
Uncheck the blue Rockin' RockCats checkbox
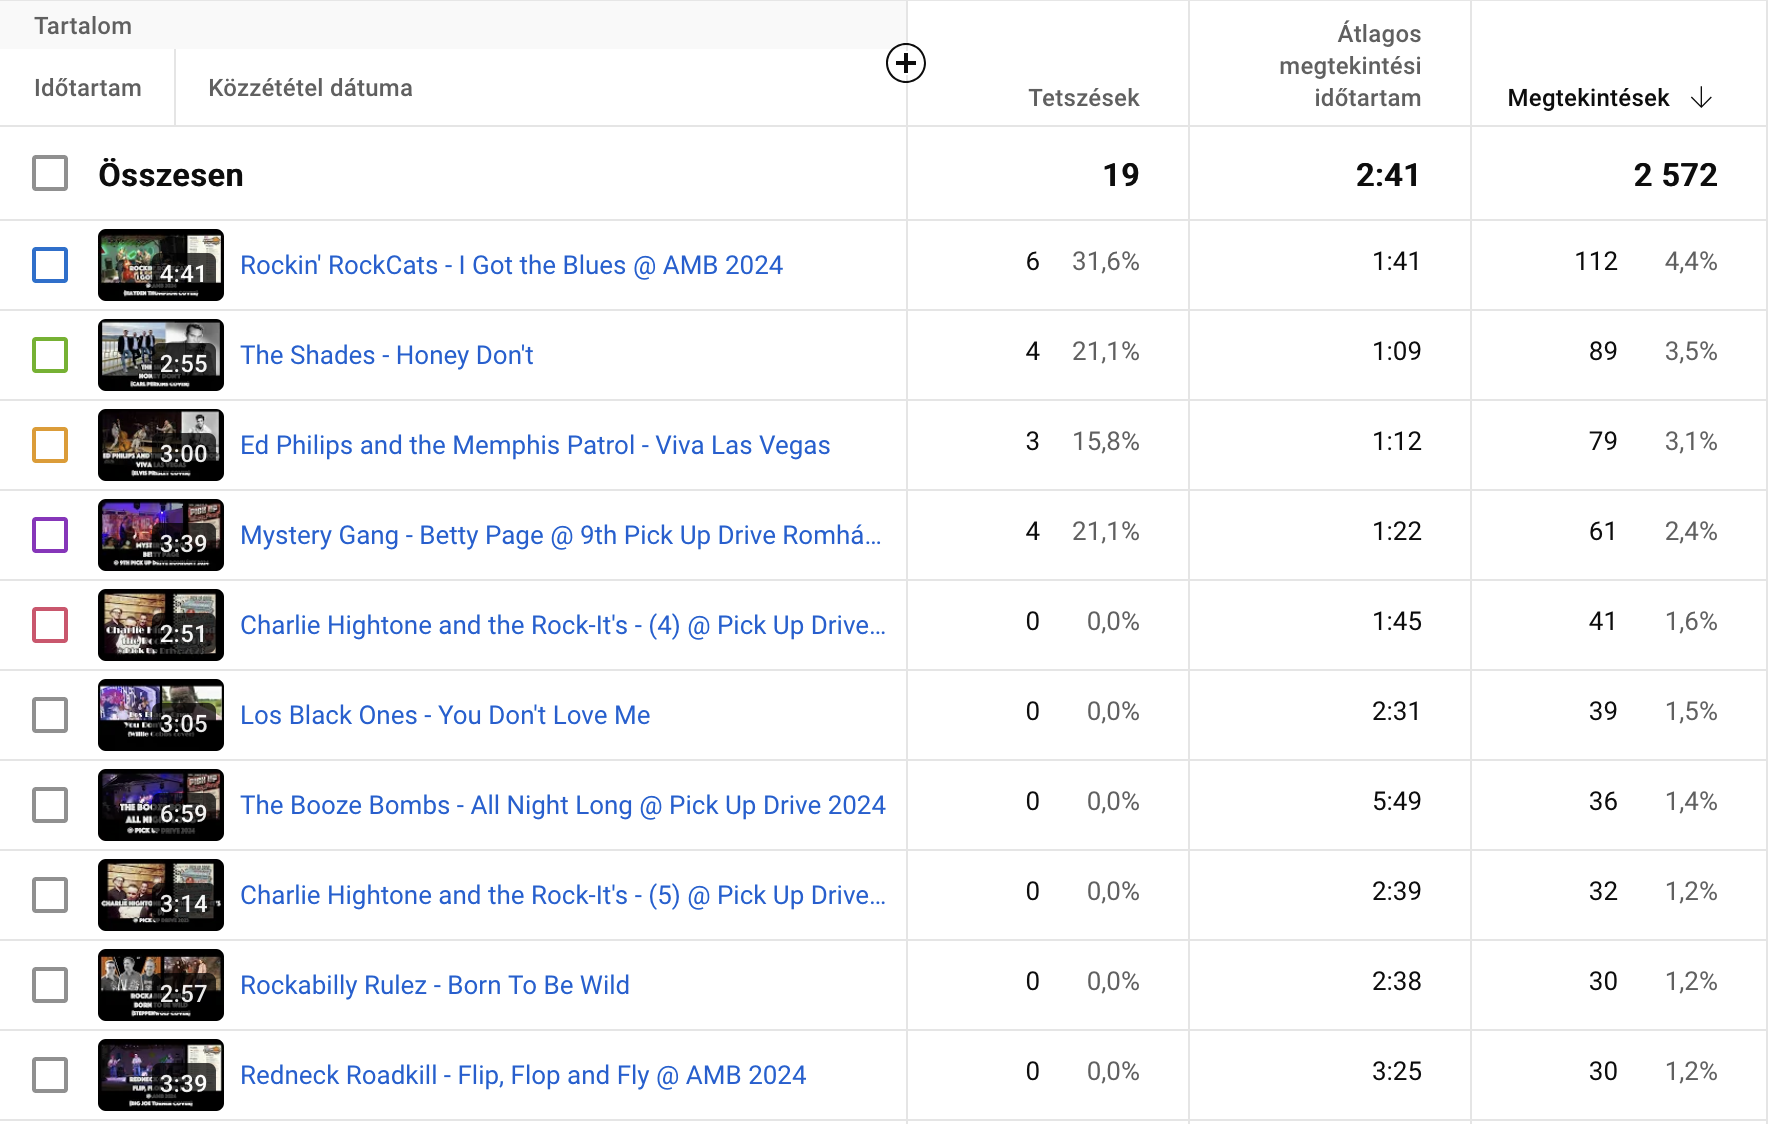point(50,265)
